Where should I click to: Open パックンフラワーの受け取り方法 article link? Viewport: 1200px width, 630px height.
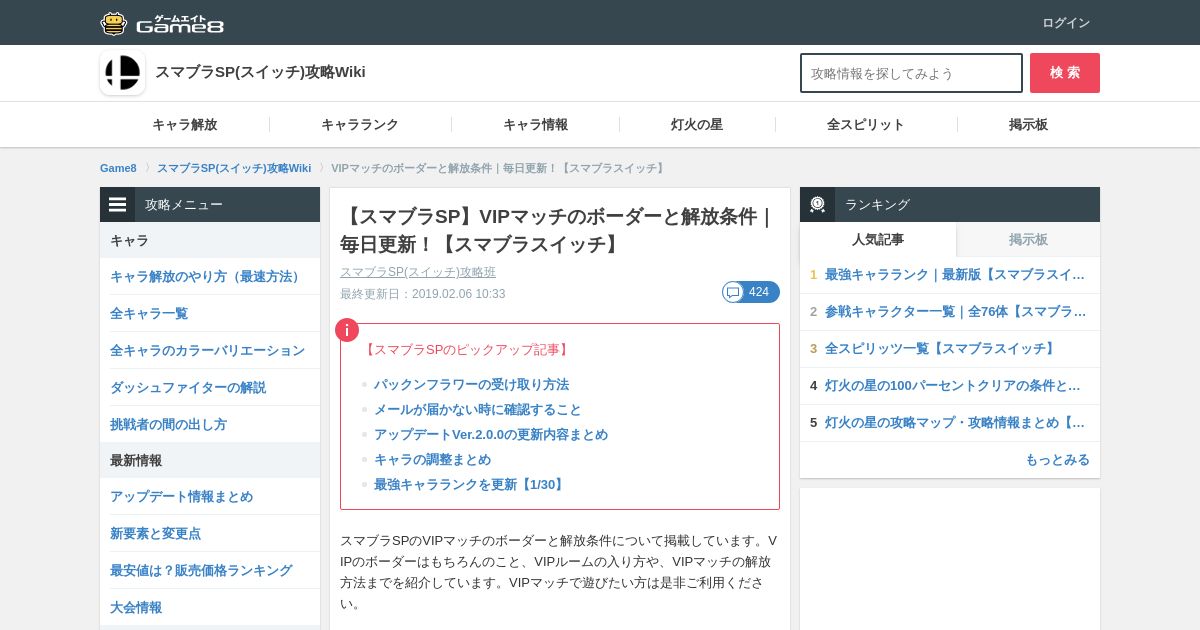471,385
